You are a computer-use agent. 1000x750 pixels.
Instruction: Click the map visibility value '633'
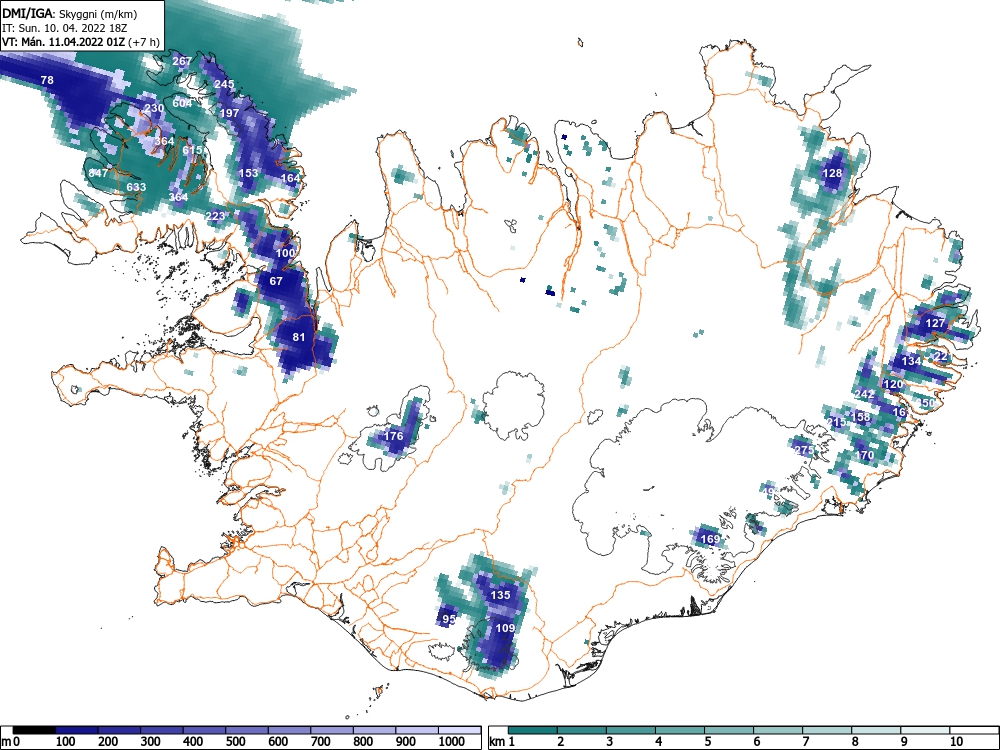click(136, 188)
